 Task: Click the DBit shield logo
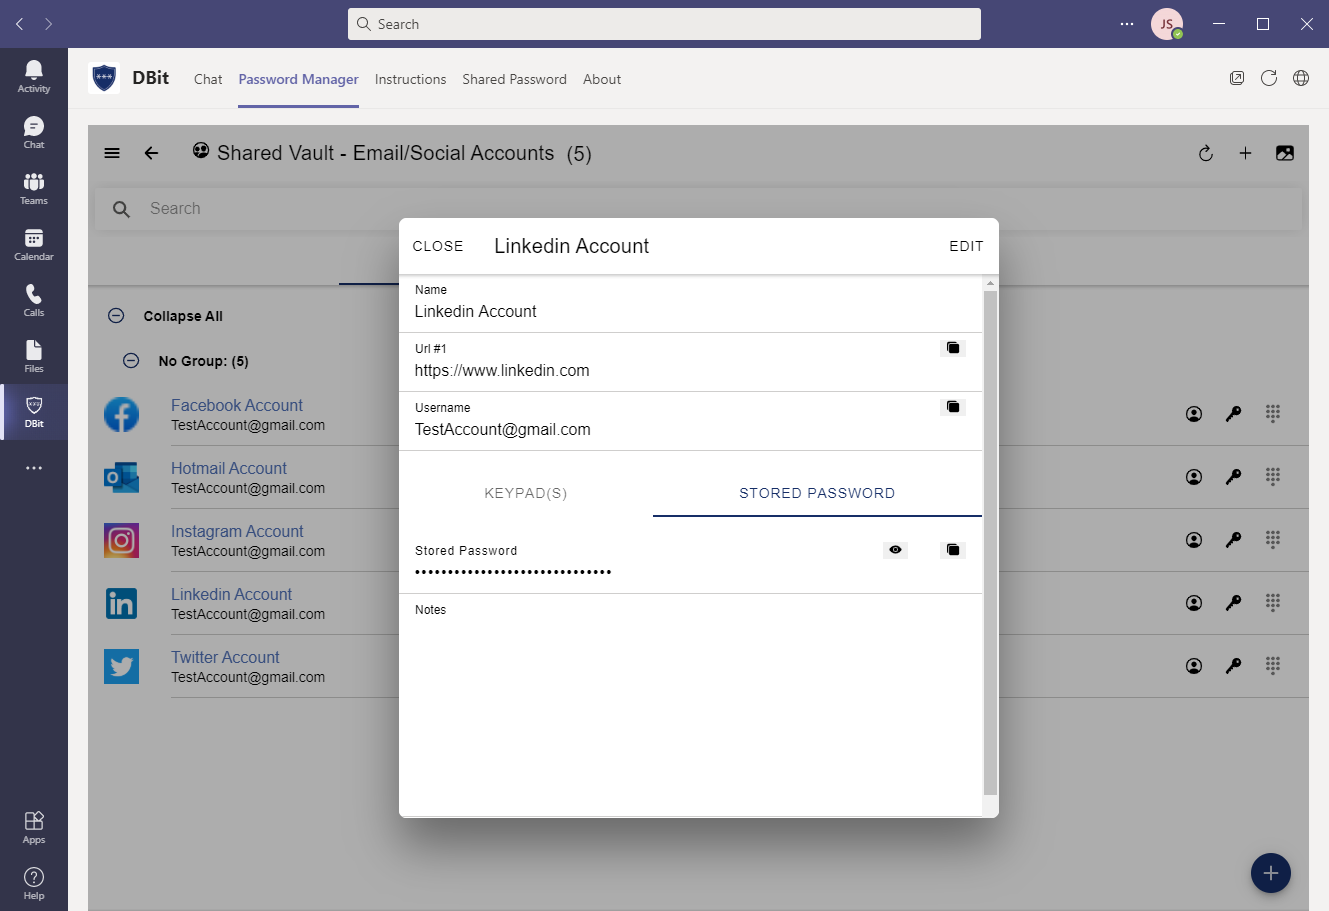[x=104, y=78]
